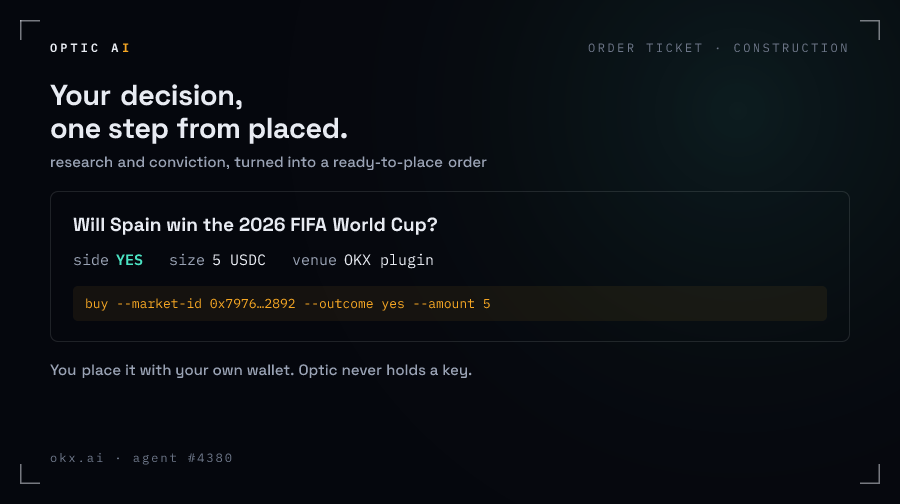Click the research and conviction subtitle
Screen dimensions: 900x504
[x=268, y=162]
